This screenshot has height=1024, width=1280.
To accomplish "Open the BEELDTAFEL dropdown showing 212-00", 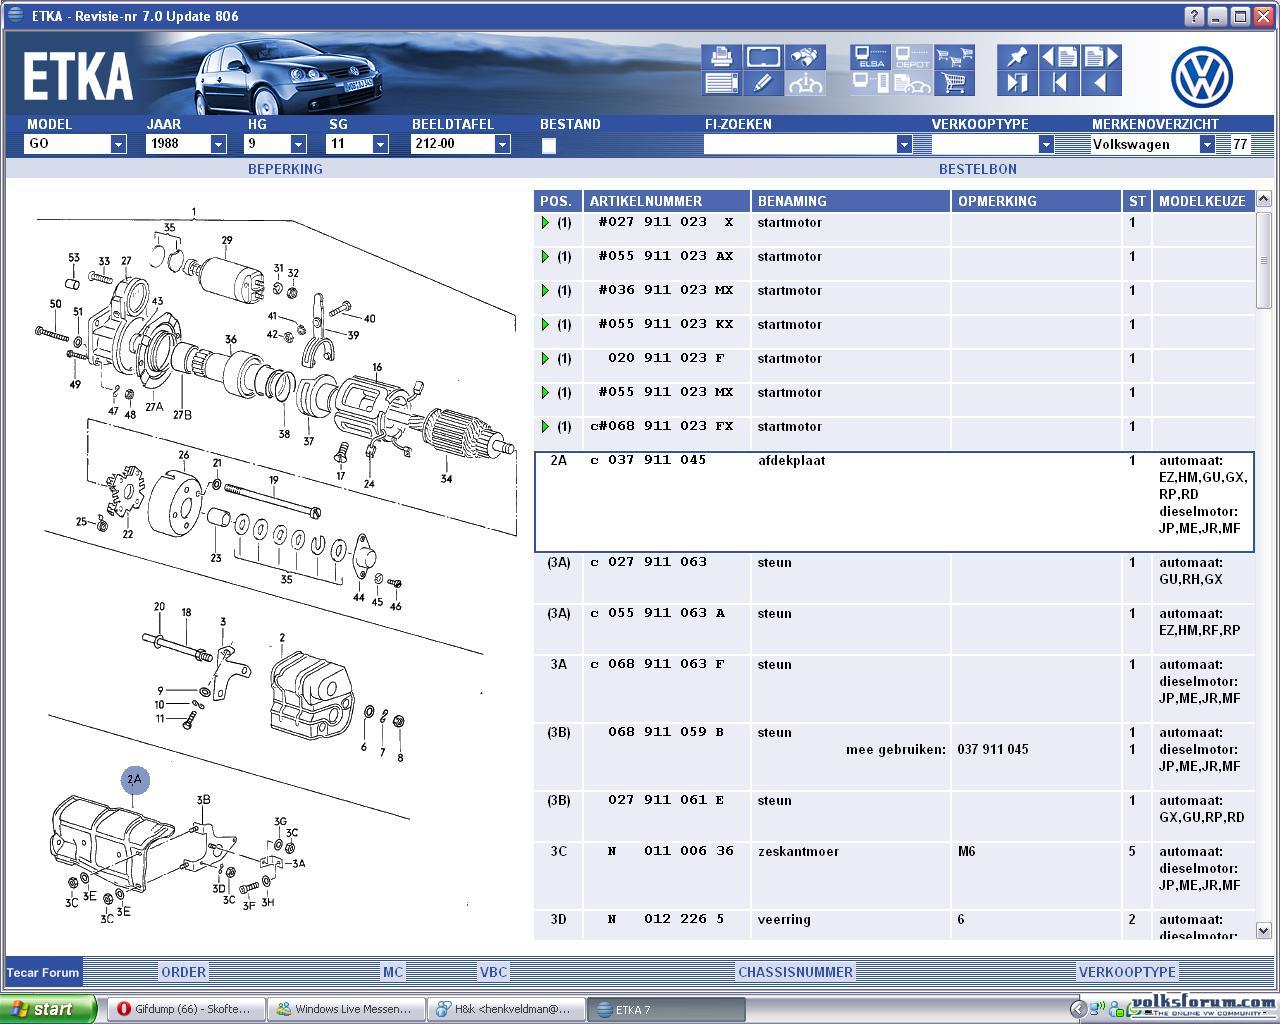I will [502, 144].
